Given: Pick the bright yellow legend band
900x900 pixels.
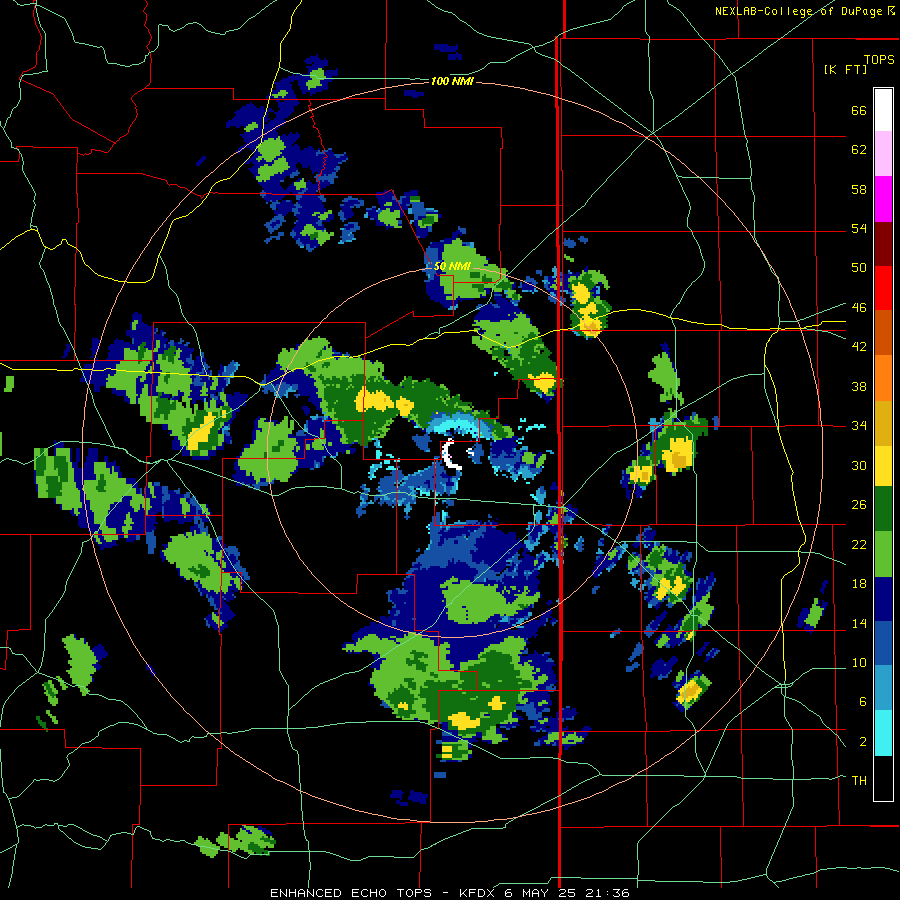Looking at the screenshot, I should [883, 465].
